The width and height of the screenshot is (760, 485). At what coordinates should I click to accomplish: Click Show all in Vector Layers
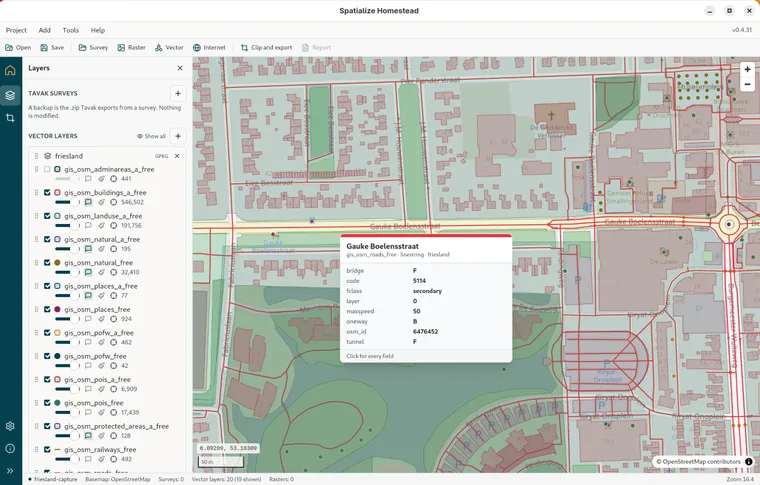[x=151, y=136]
